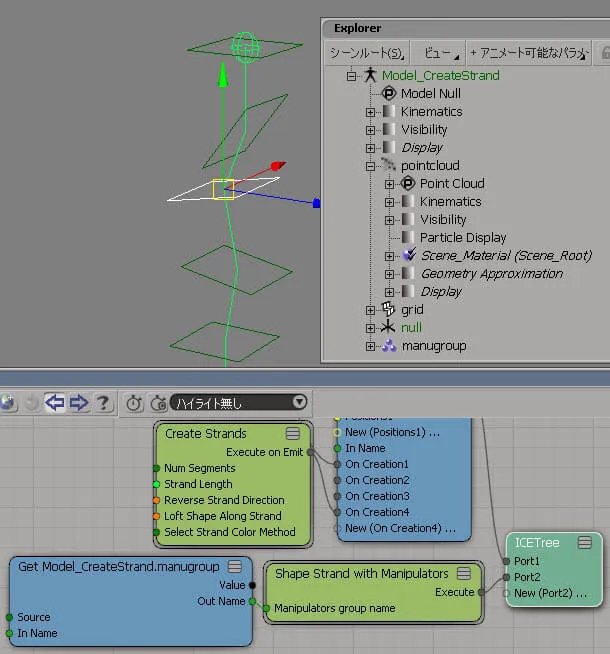Click the blue Z-axis manipulator handle

316,203
